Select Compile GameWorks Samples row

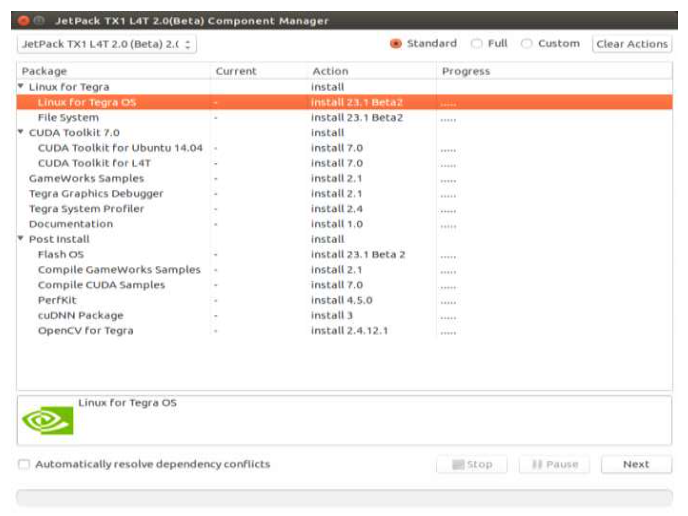(344, 270)
